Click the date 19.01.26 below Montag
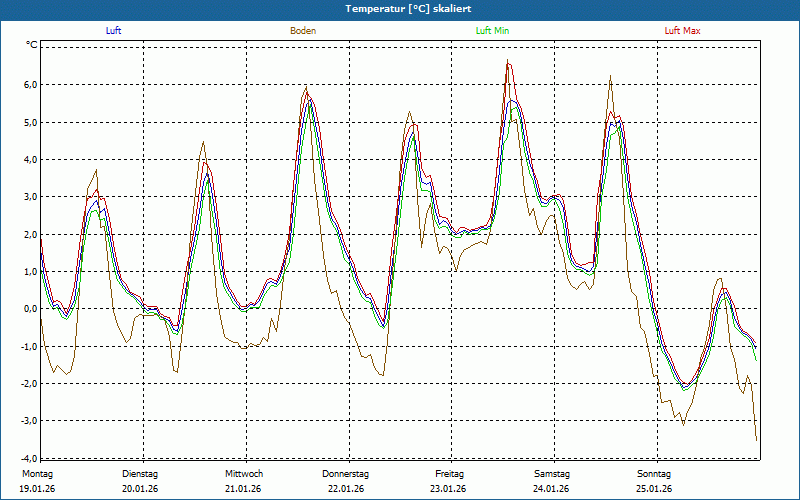800x500 pixels. tap(37, 489)
